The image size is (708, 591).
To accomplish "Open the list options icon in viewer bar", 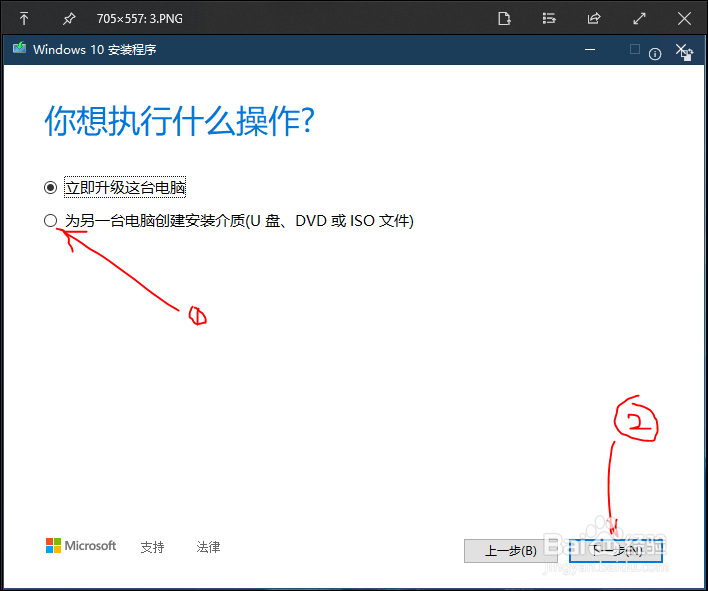I will pyautogui.click(x=549, y=19).
